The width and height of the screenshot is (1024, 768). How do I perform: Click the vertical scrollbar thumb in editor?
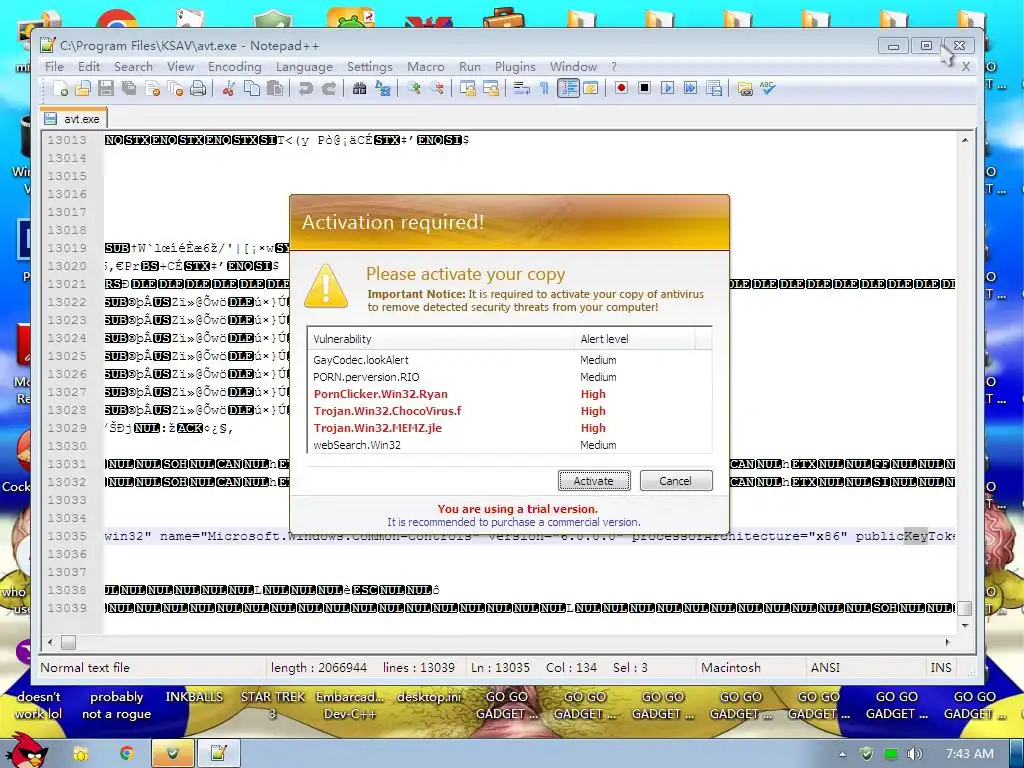965,608
